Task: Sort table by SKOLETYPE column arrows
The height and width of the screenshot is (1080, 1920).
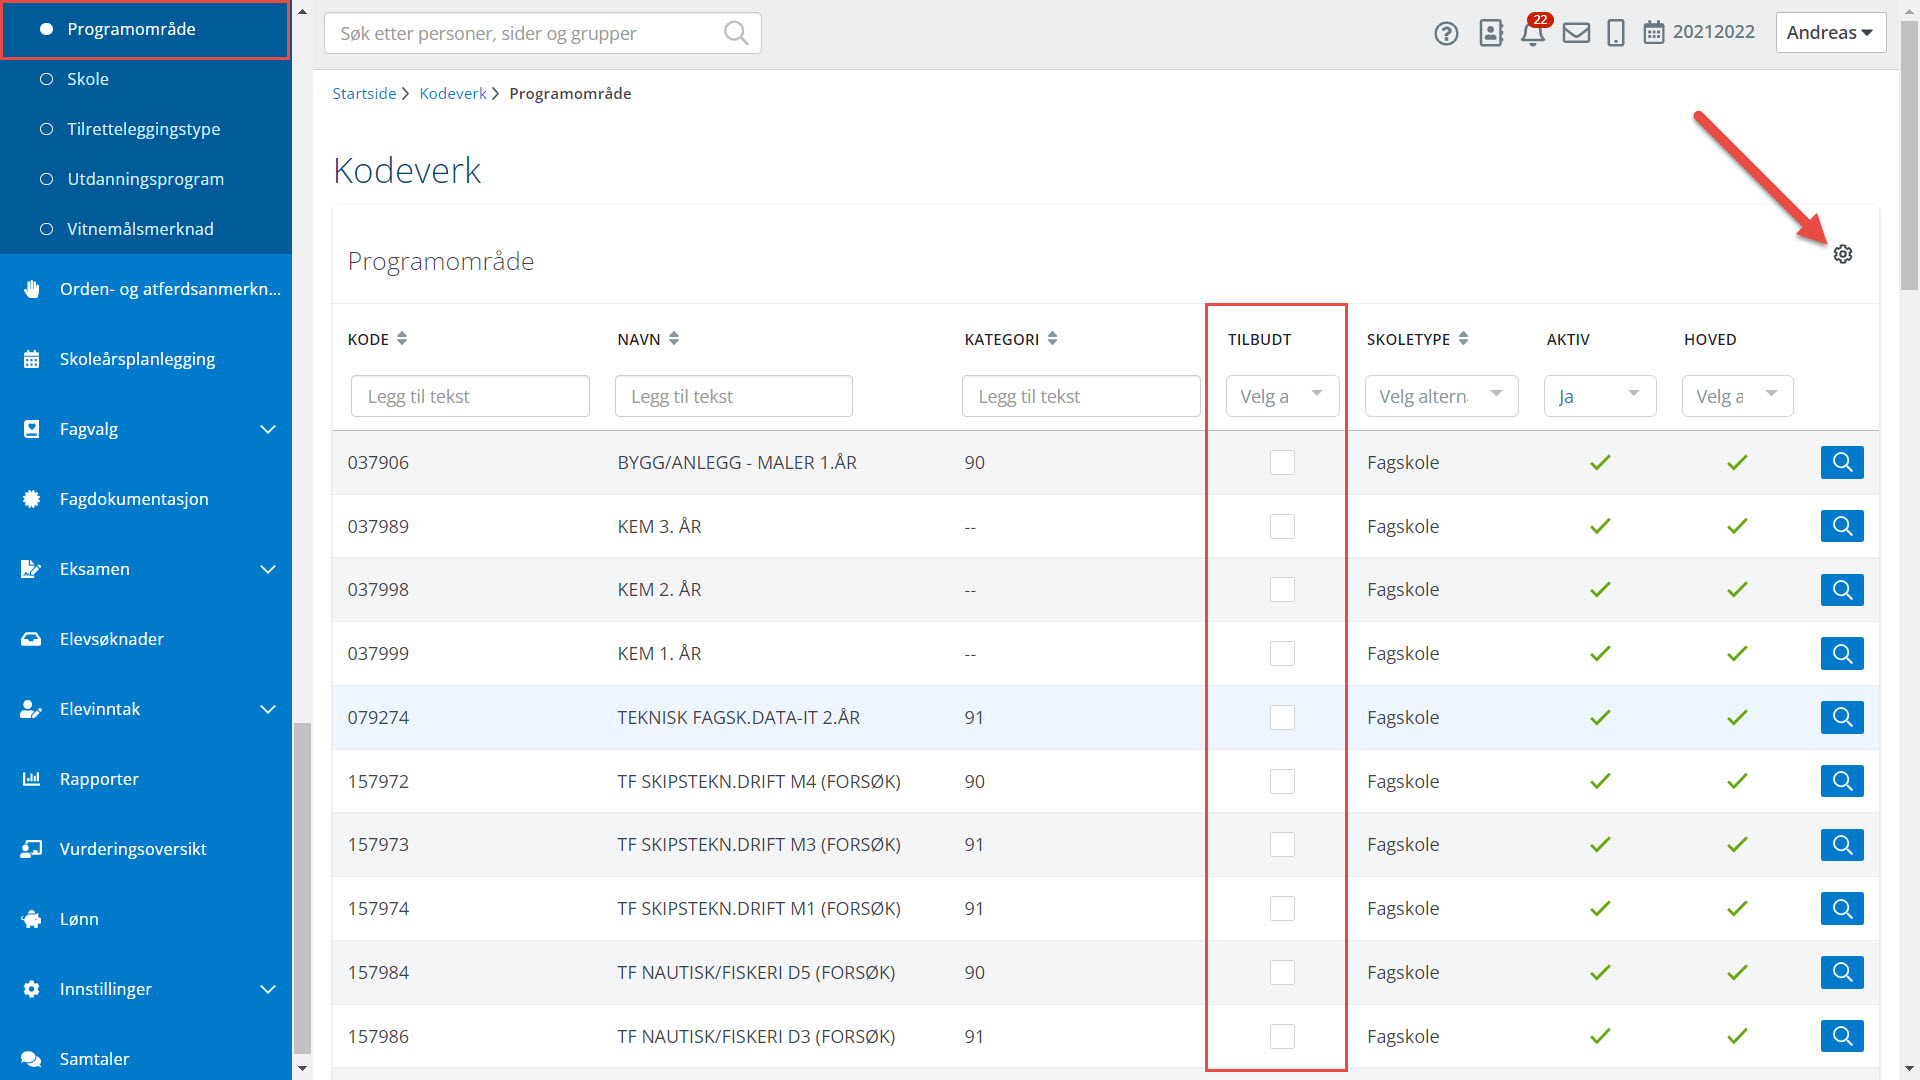Action: pyautogui.click(x=1463, y=339)
